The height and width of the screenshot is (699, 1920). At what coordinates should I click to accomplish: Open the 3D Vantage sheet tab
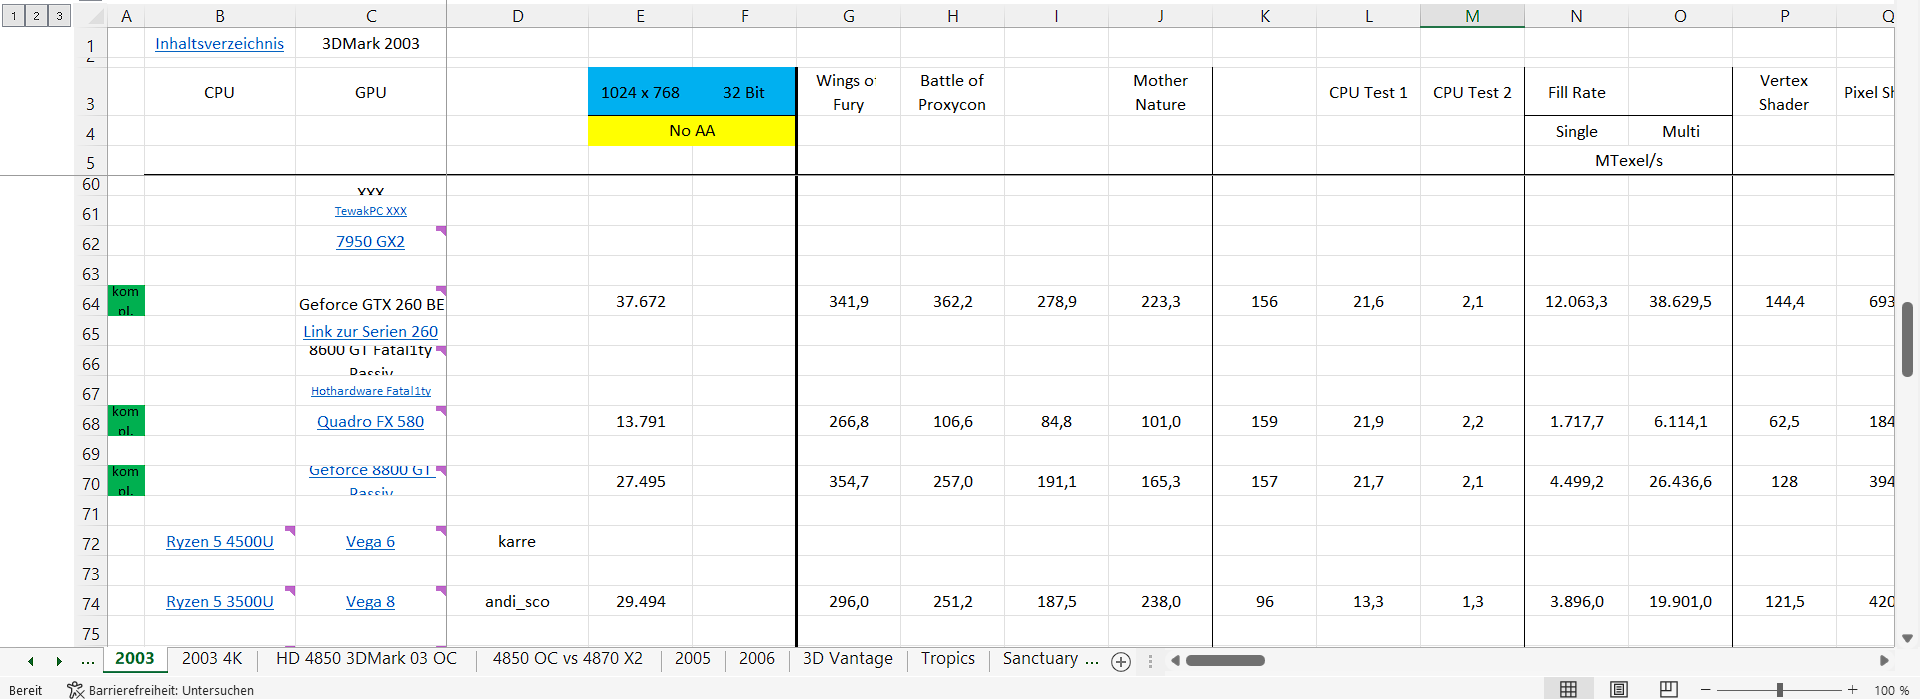pos(847,658)
